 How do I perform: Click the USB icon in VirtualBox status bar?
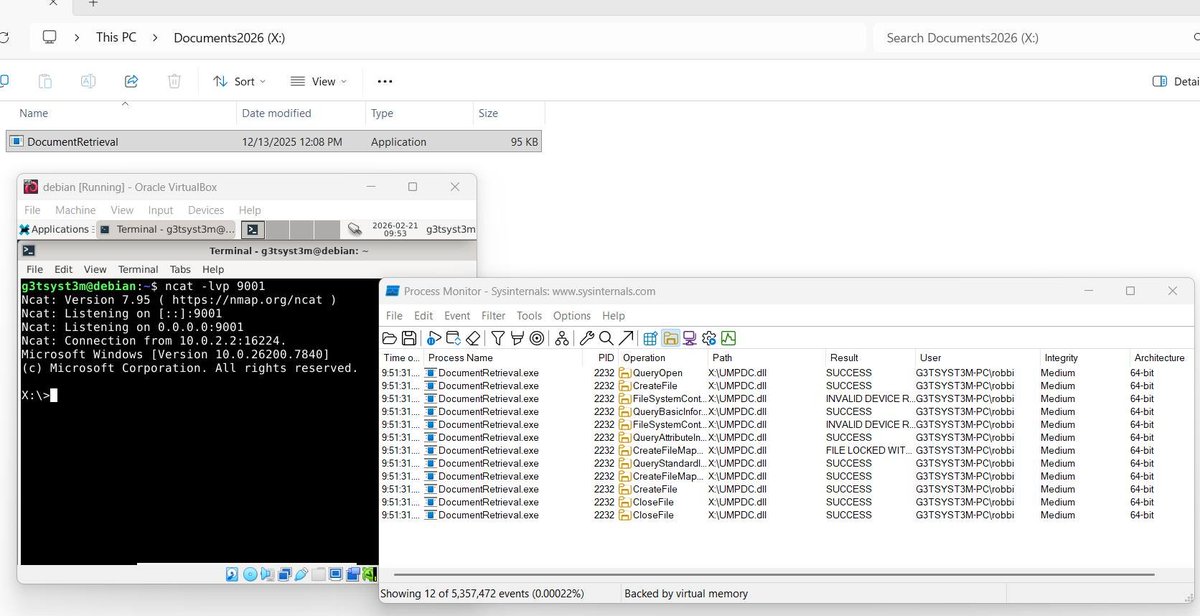tap(302, 575)
